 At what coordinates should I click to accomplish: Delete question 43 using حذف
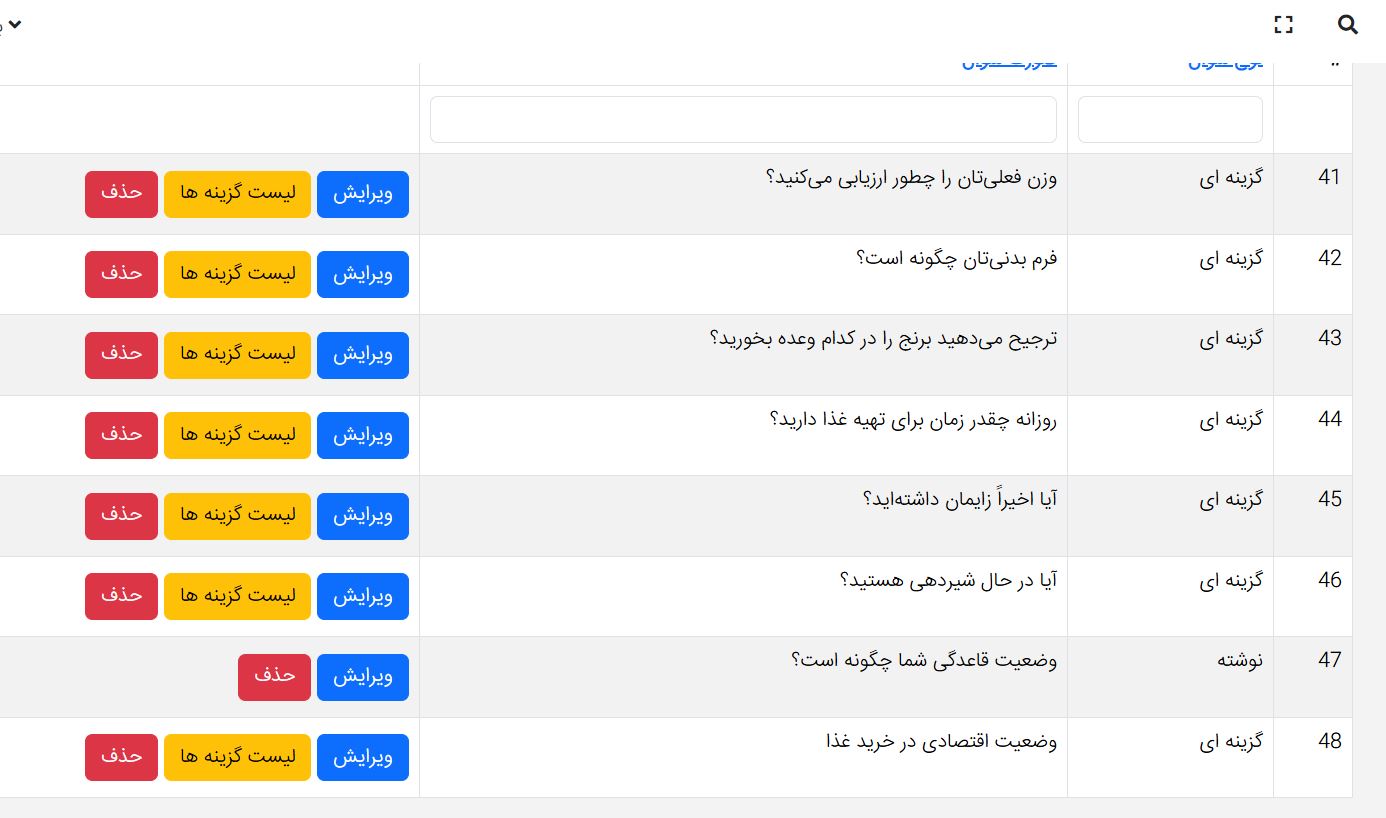121,355
